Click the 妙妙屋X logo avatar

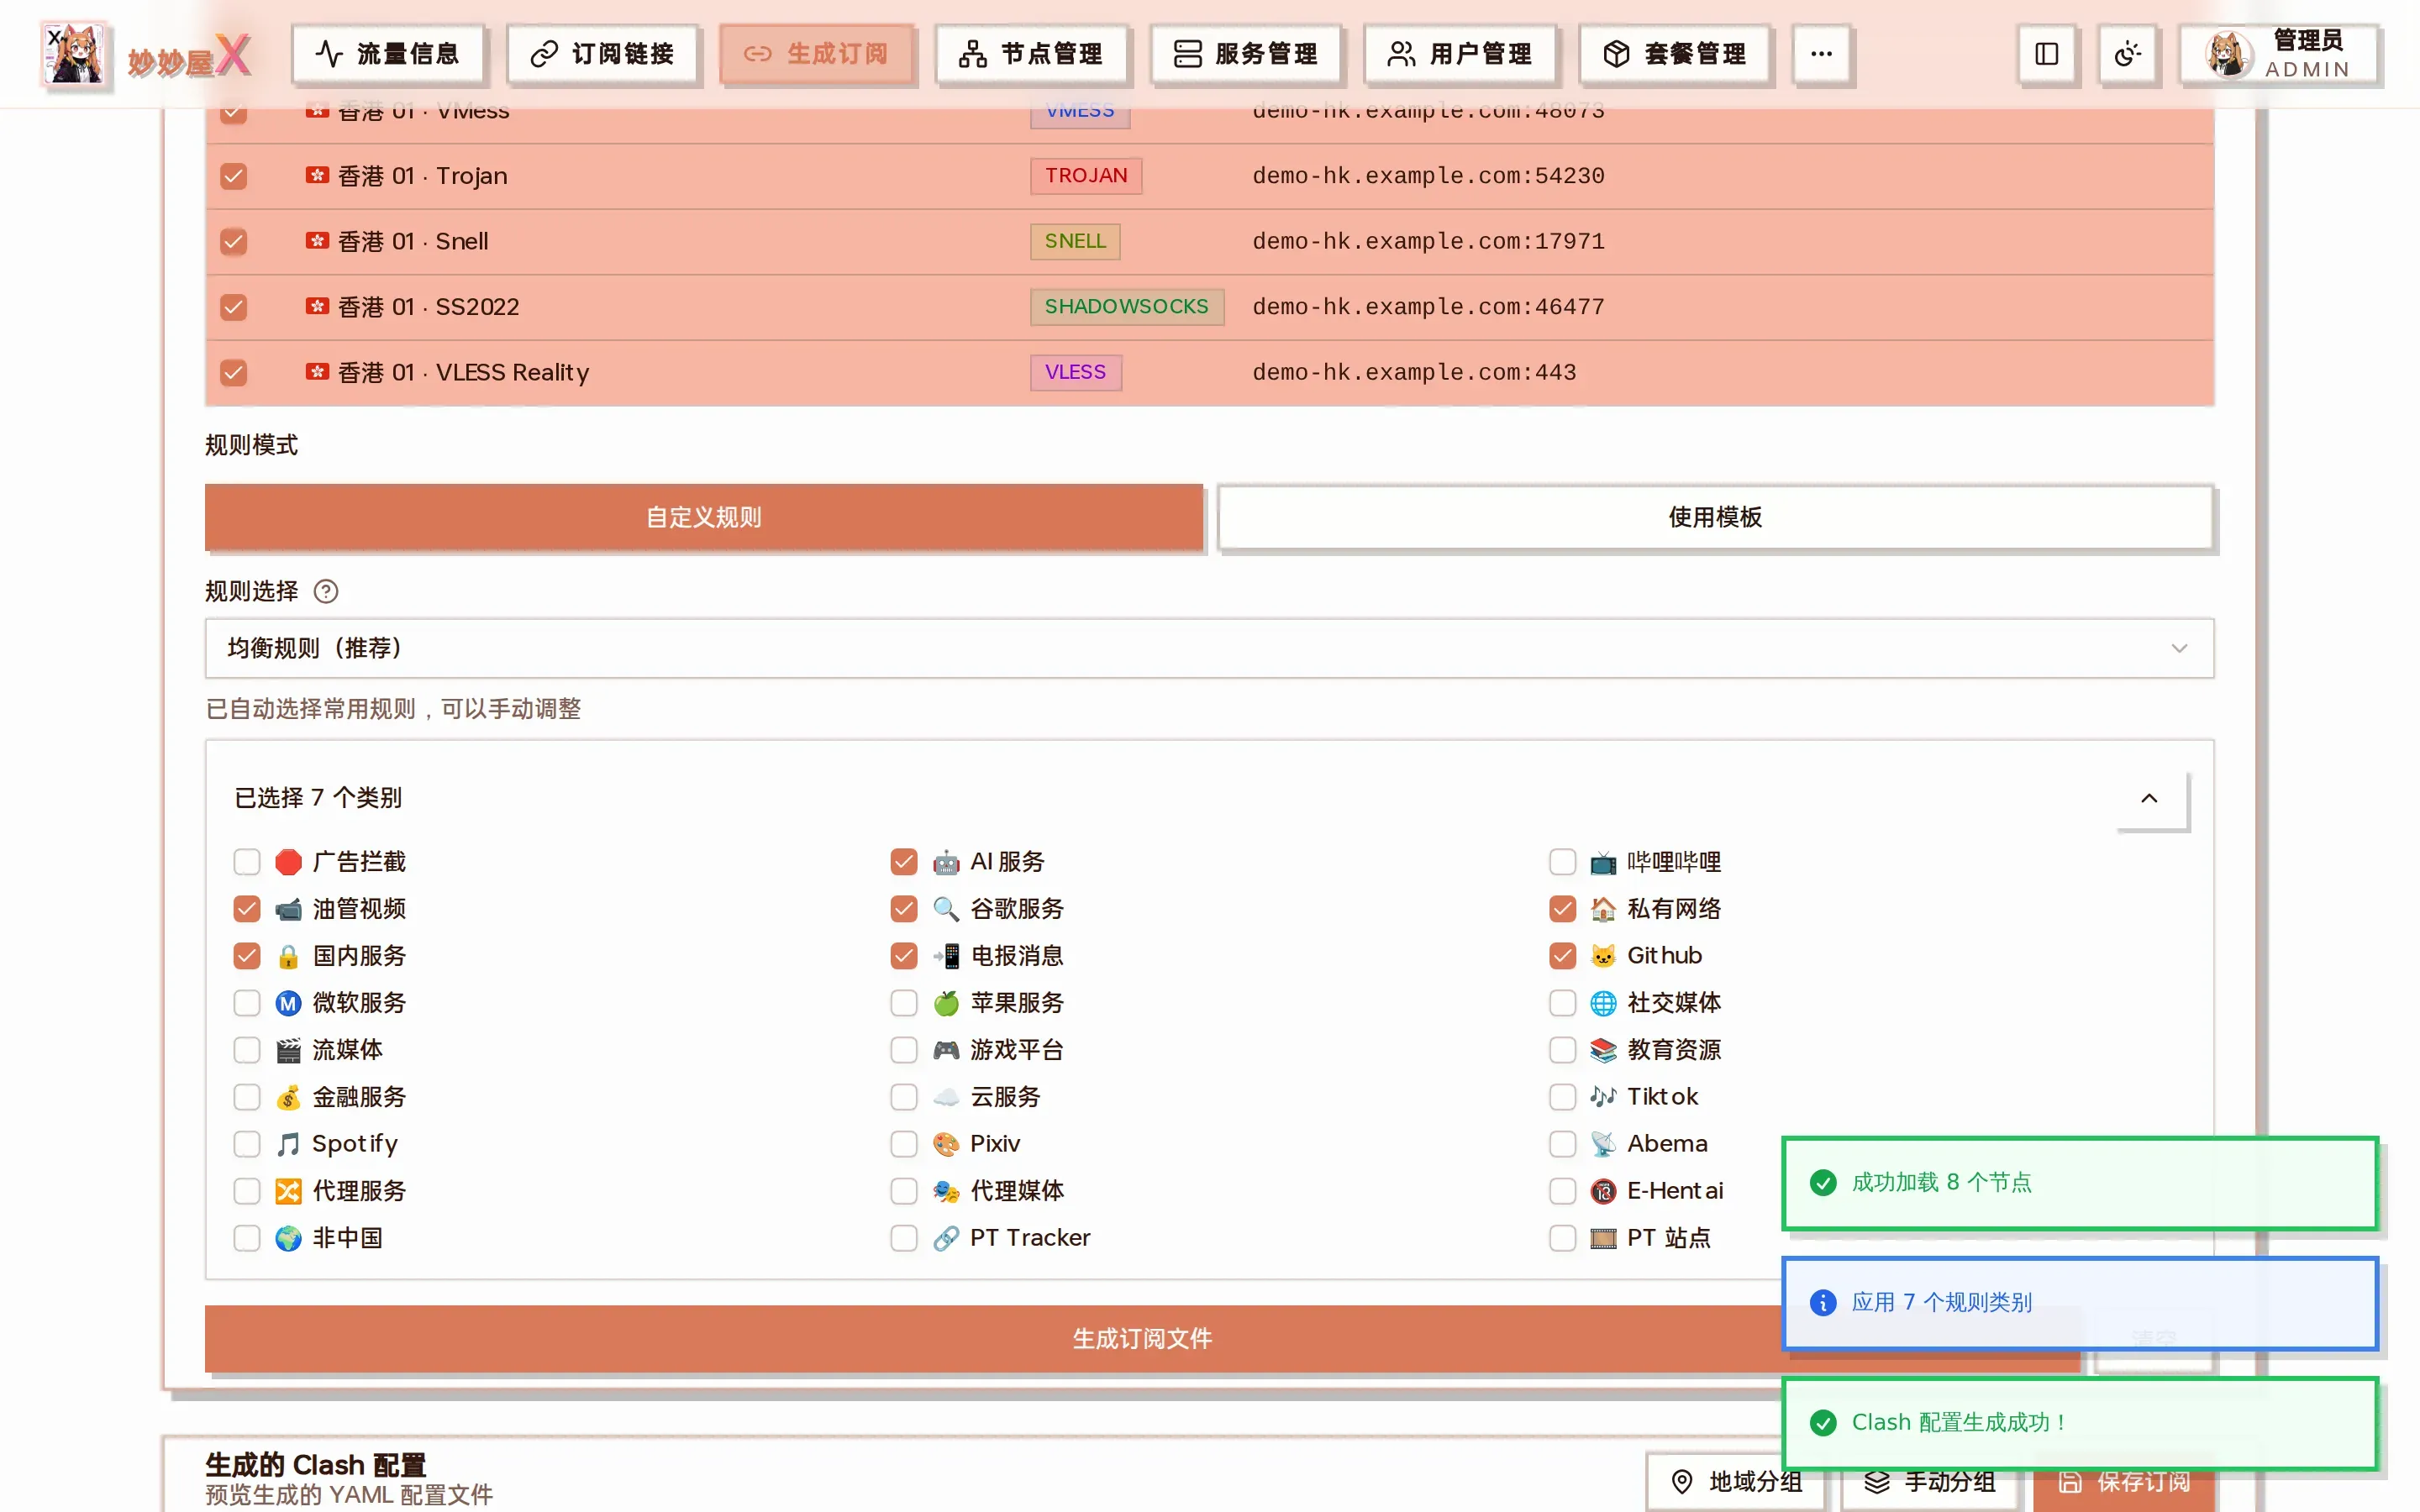[75, 54]
